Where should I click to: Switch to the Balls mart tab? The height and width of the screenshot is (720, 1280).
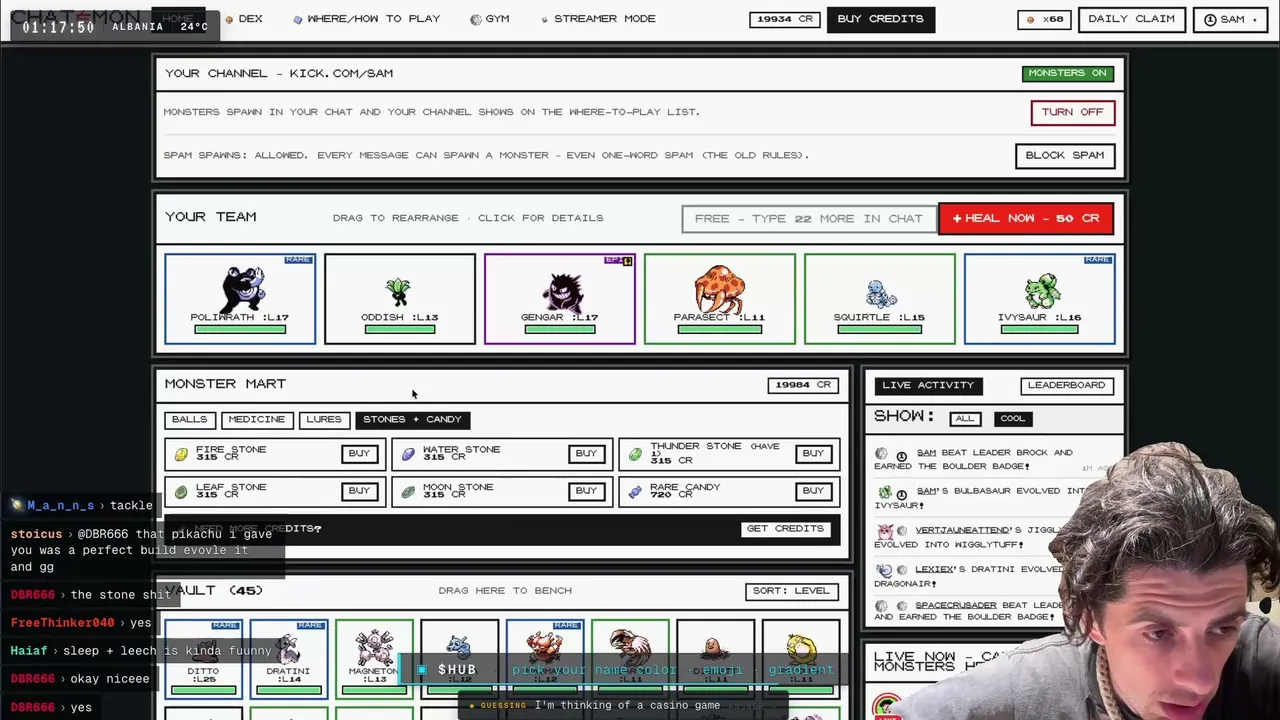click(x=189, y=420)
